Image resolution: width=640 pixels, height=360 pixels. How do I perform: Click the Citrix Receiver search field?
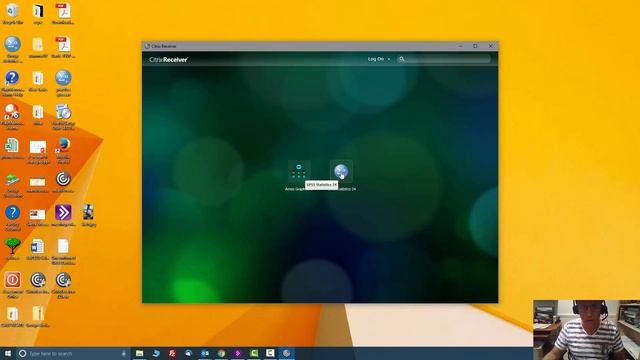pos(444,59)
